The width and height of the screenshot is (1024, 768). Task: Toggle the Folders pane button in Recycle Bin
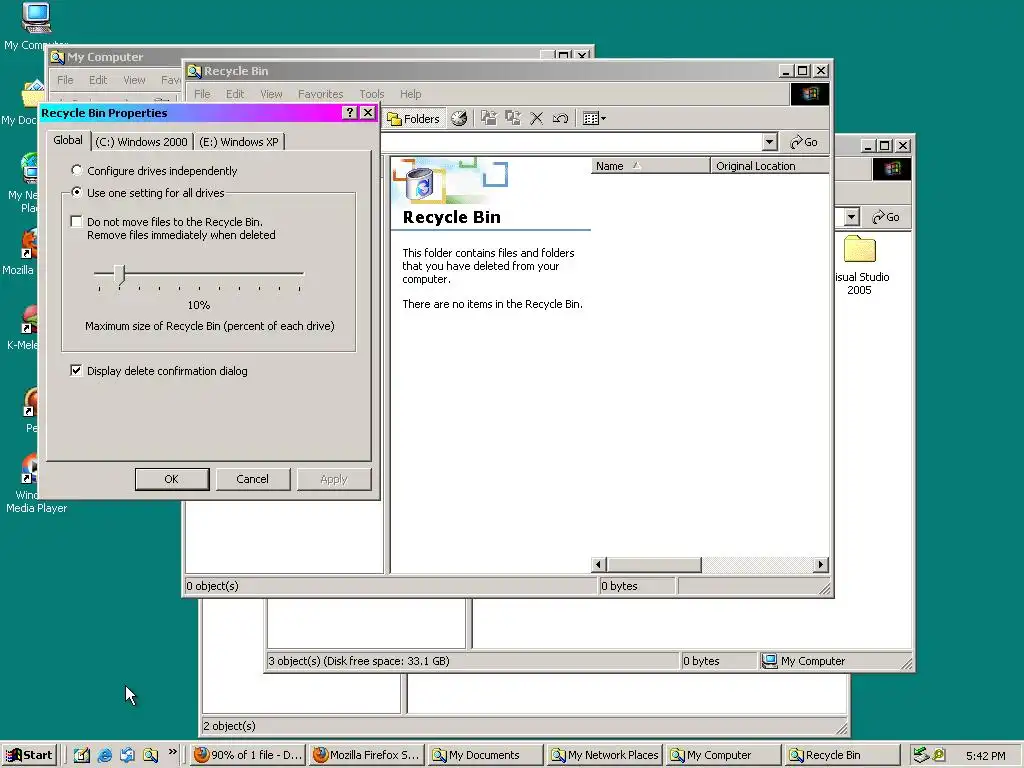click(413, 119)
